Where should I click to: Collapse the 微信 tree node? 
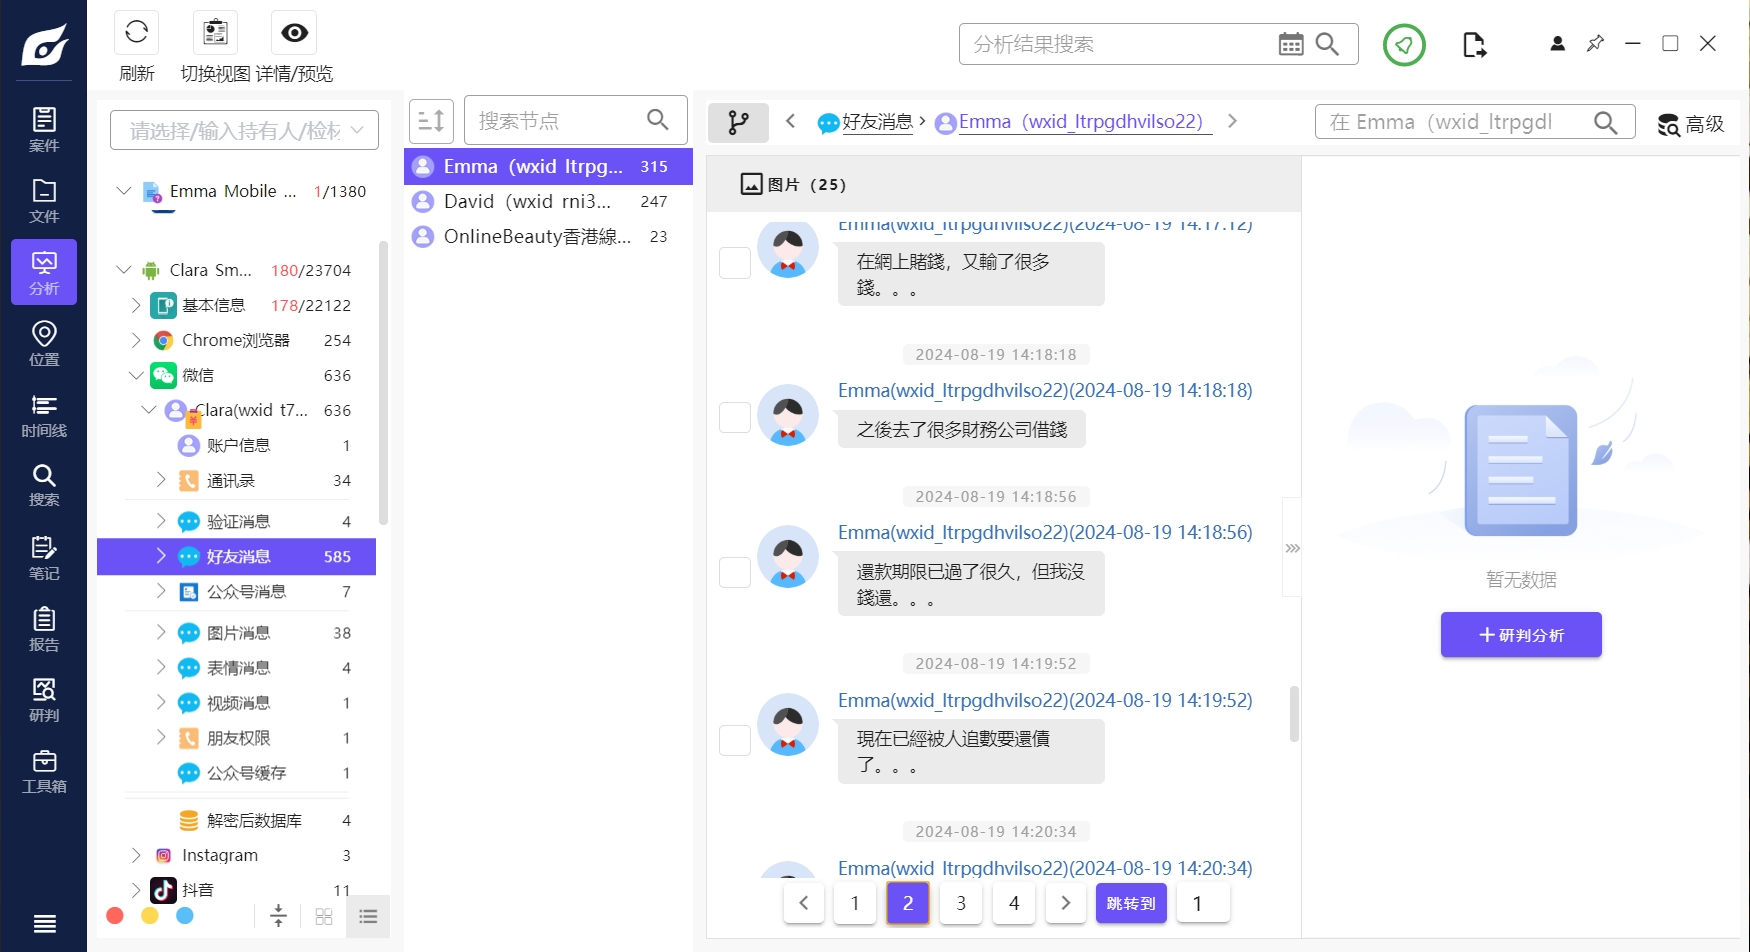pyautogui.click(x=137, y=375)
